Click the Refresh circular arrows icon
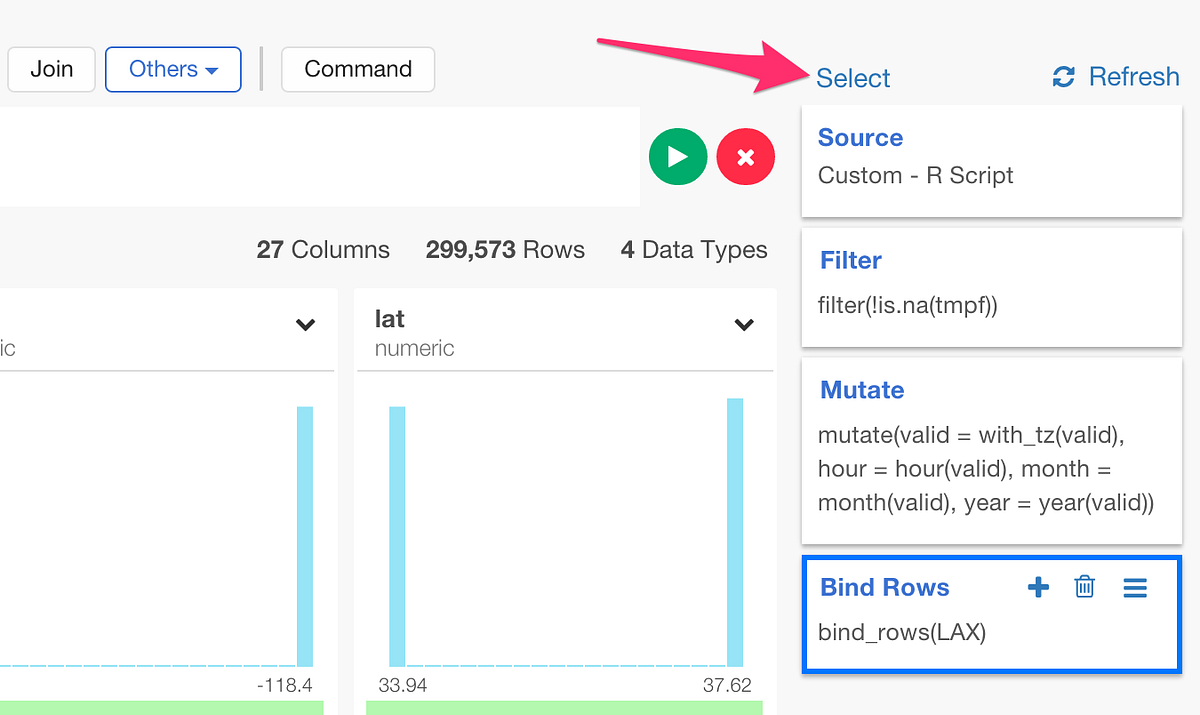Viewport: 1200px width, 715px height. click(1062, 76)
